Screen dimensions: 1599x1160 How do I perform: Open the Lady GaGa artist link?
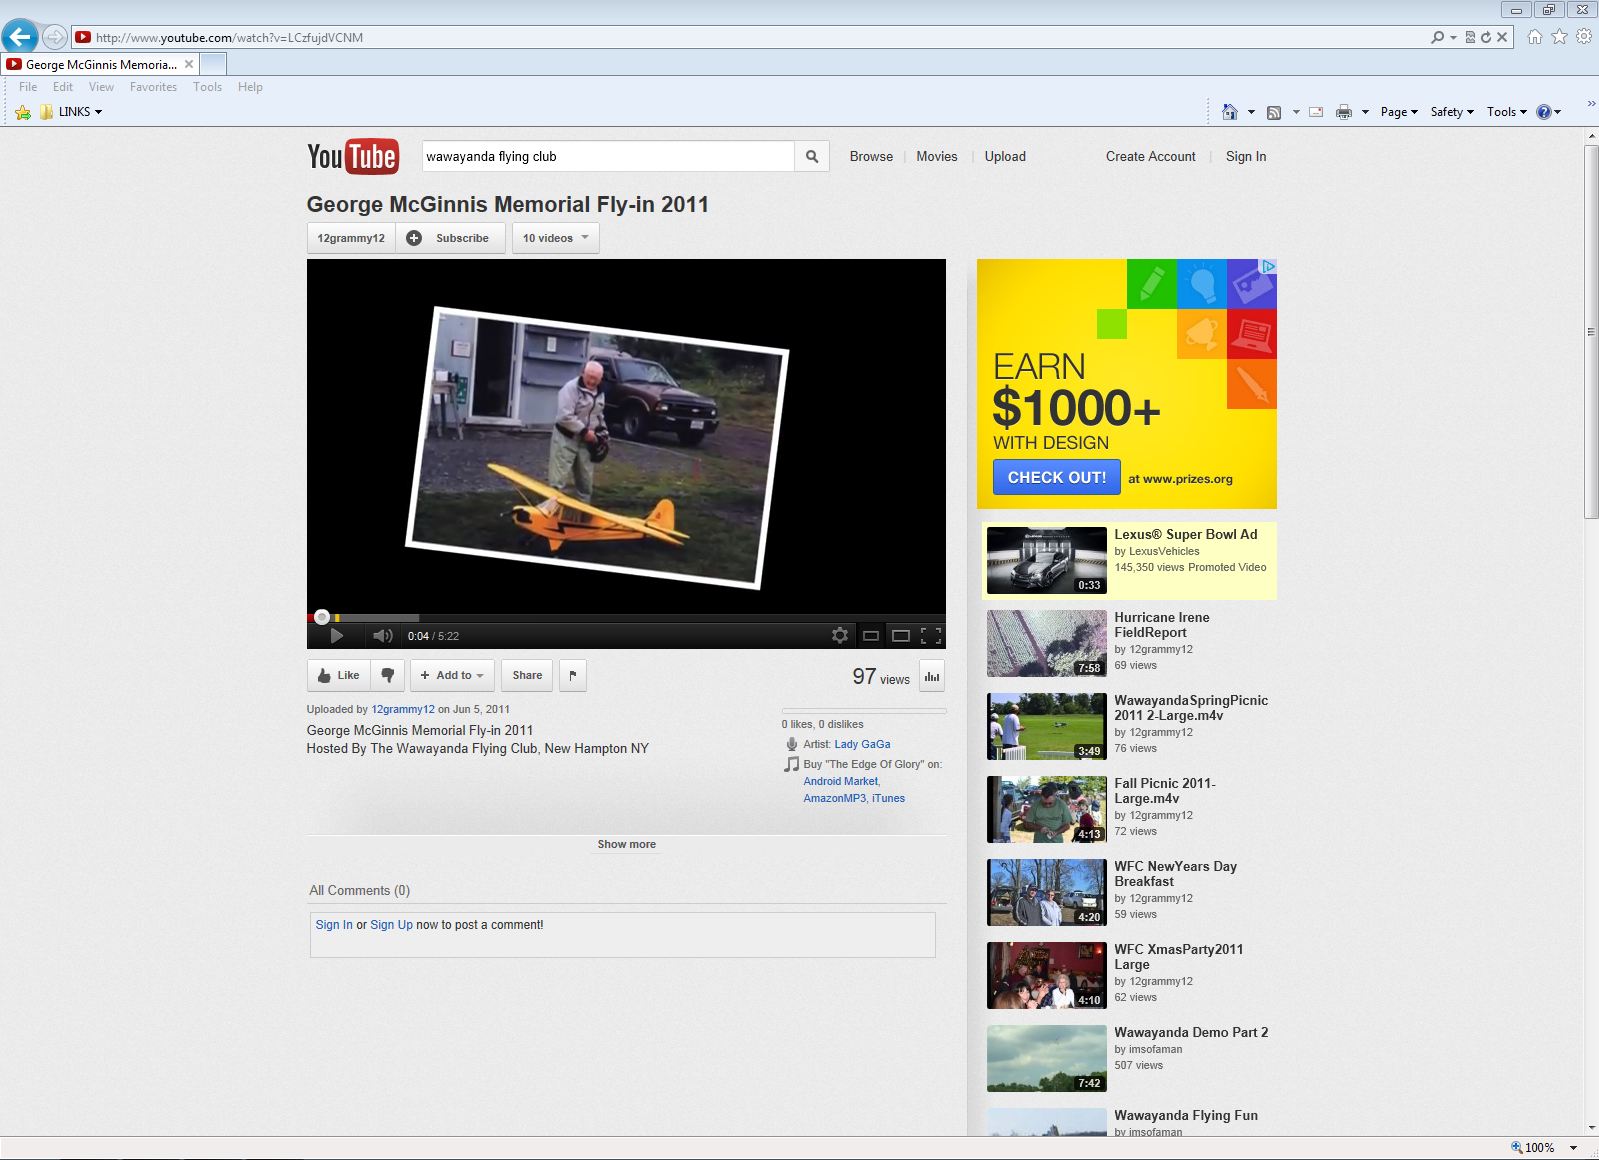click(862, 744)
